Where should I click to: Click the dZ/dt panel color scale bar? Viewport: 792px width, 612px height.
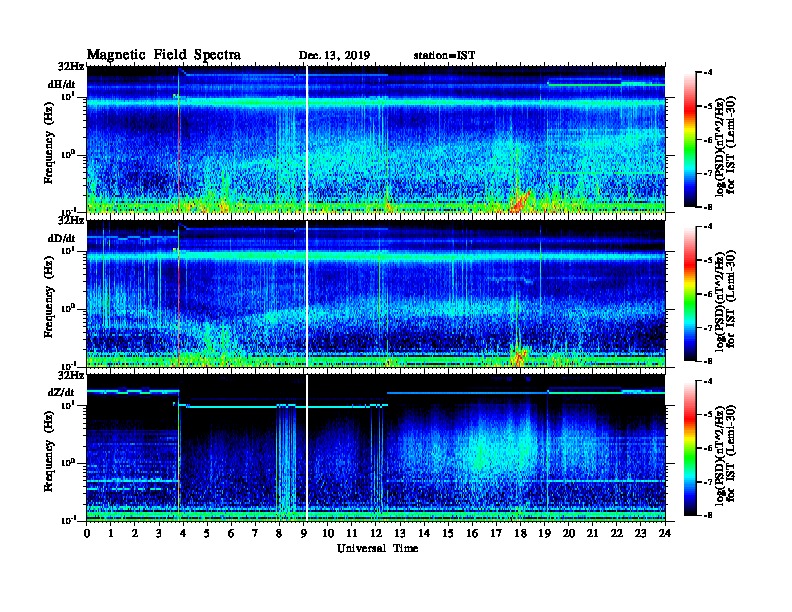690,448
